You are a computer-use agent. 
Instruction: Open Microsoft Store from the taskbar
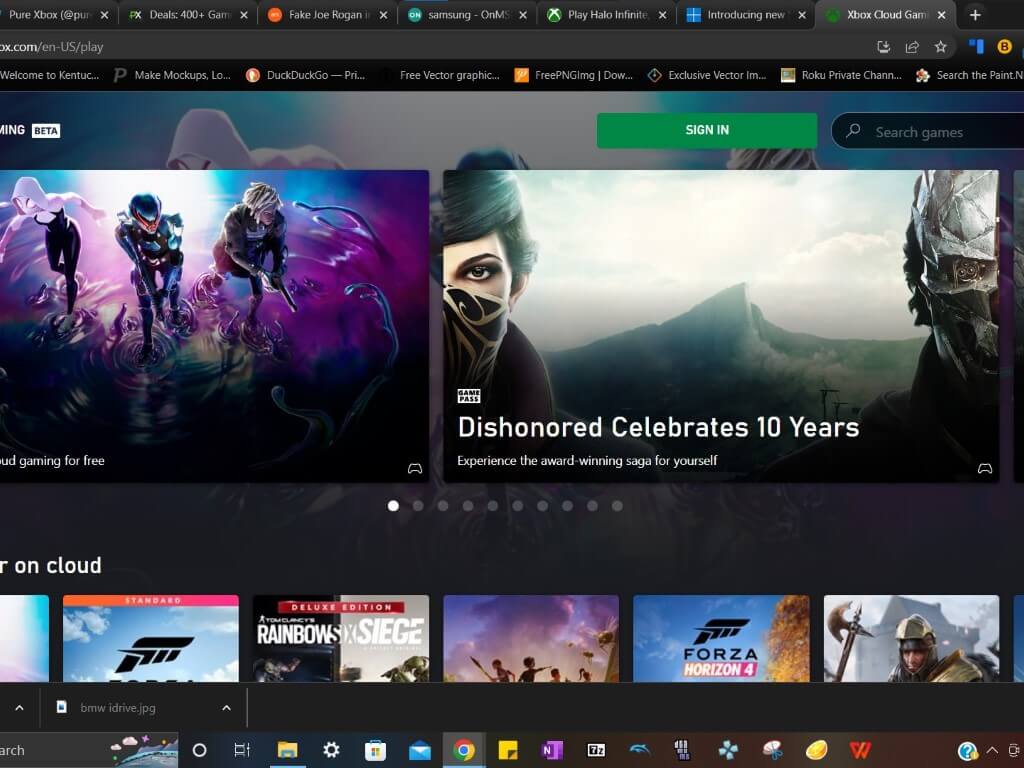(x=376, y=750)
